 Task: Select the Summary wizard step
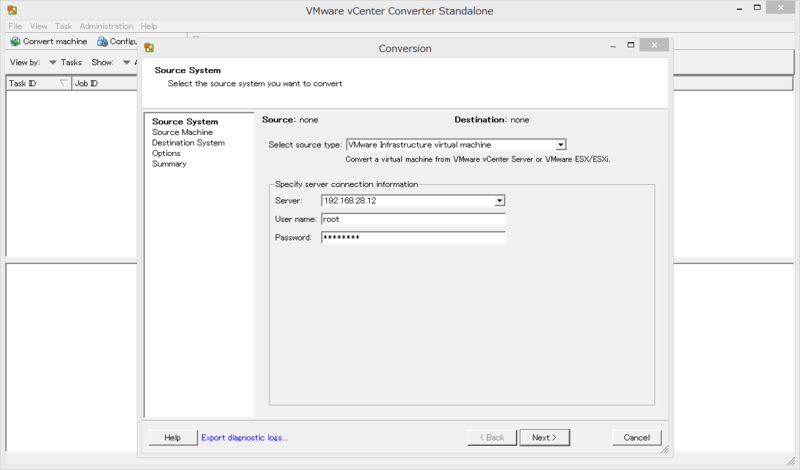(x=169, y=164)
